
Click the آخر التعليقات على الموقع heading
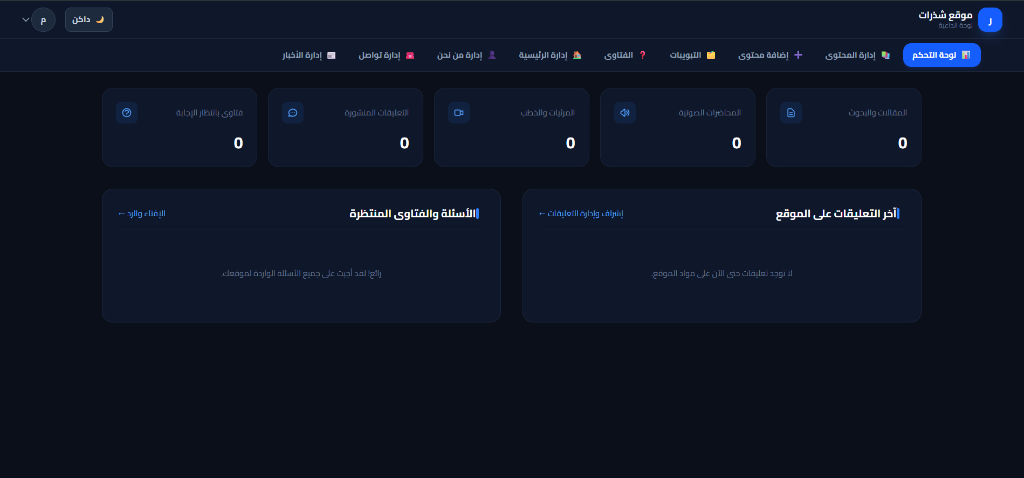coord(835,214)
